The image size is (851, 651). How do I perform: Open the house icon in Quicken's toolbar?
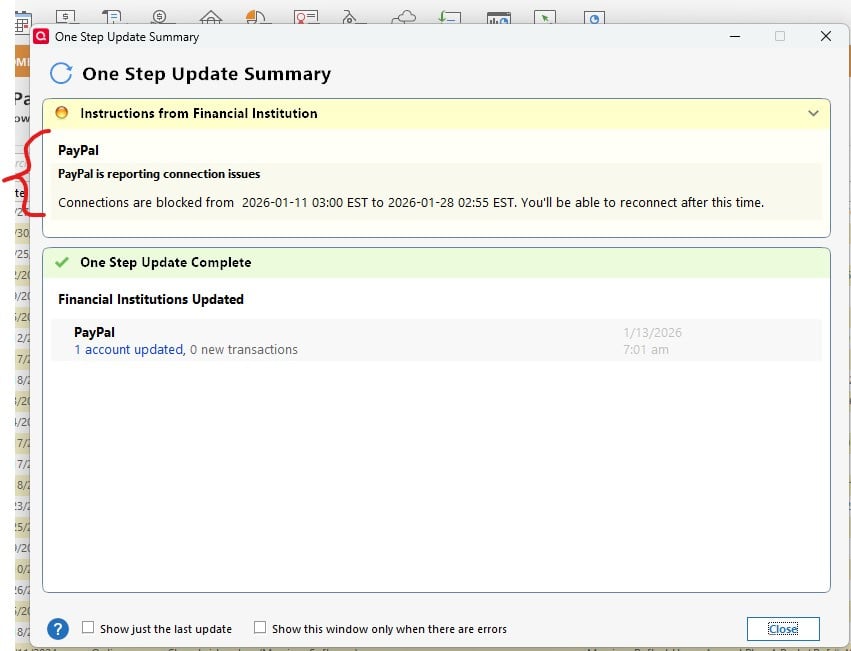pyautogui.click(x=211, y=17)
